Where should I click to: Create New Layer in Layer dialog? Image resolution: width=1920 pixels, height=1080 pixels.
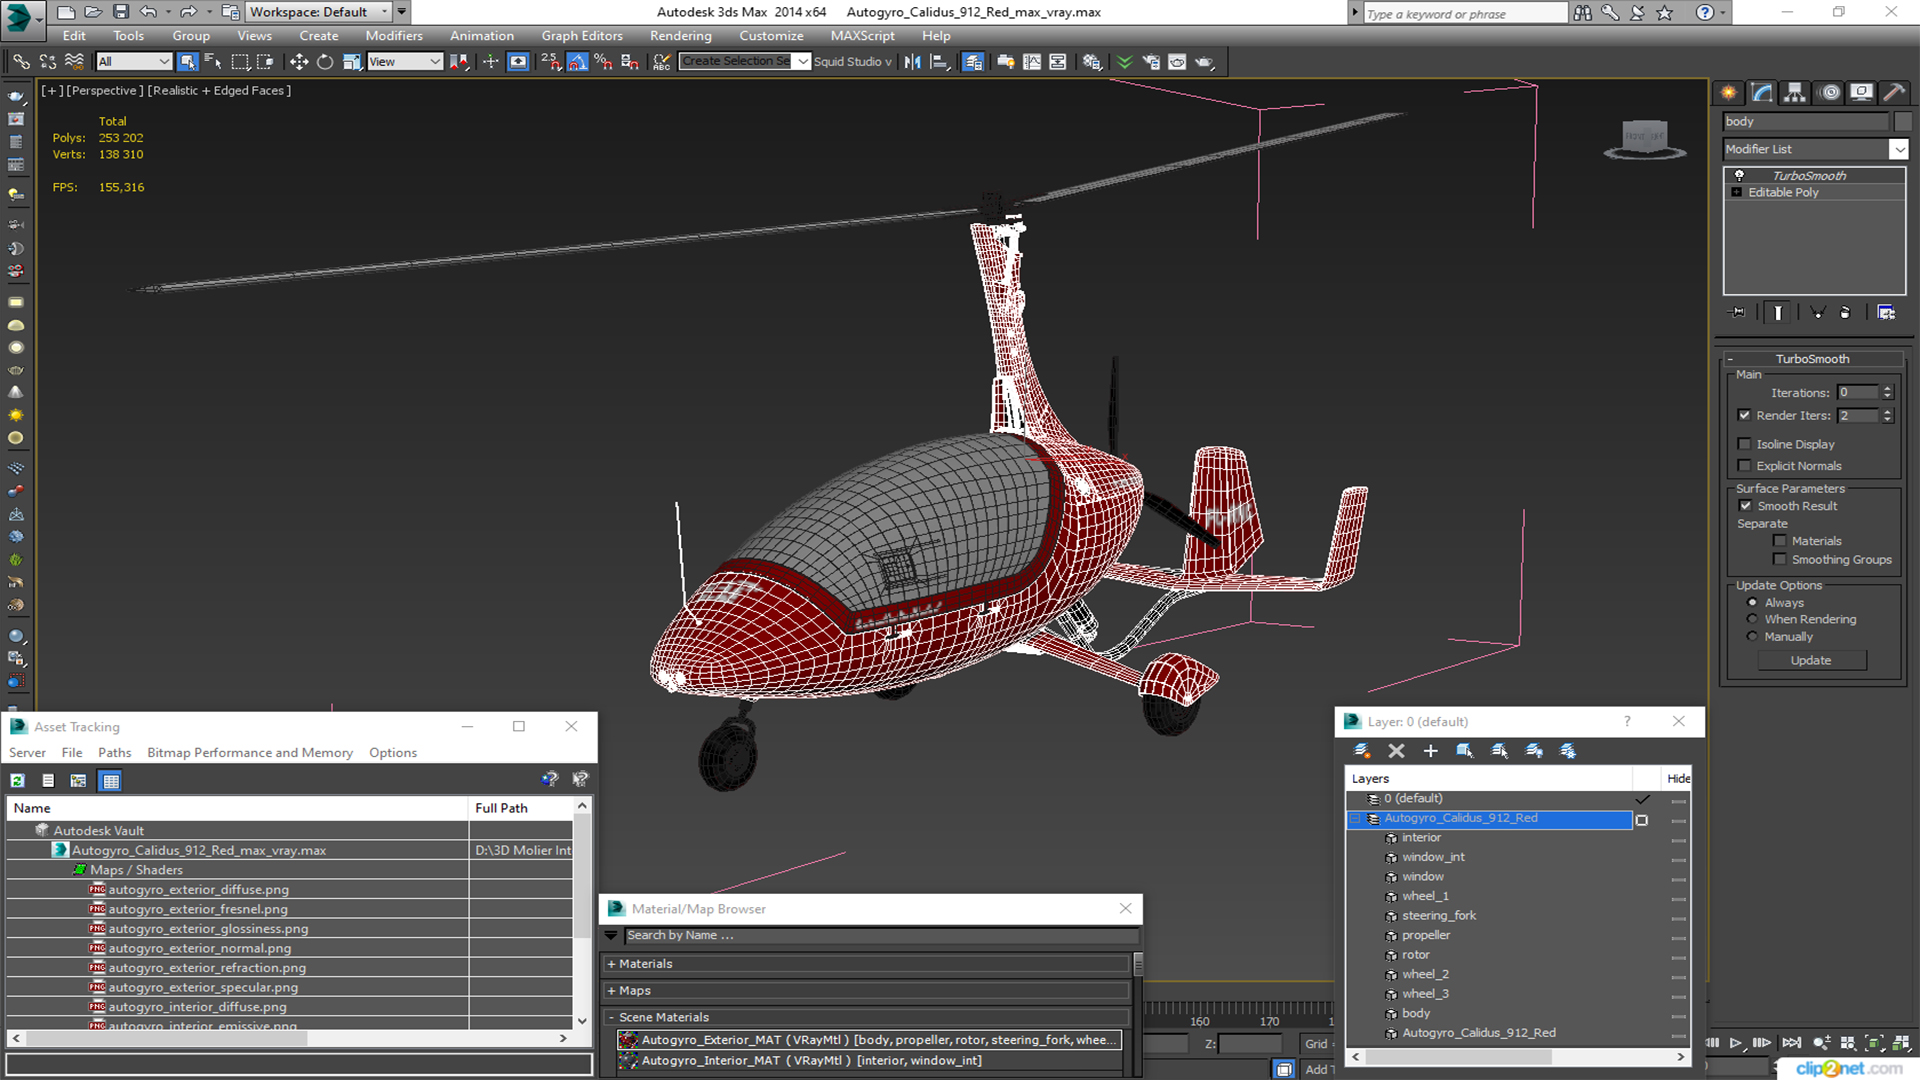point(1362,751)
